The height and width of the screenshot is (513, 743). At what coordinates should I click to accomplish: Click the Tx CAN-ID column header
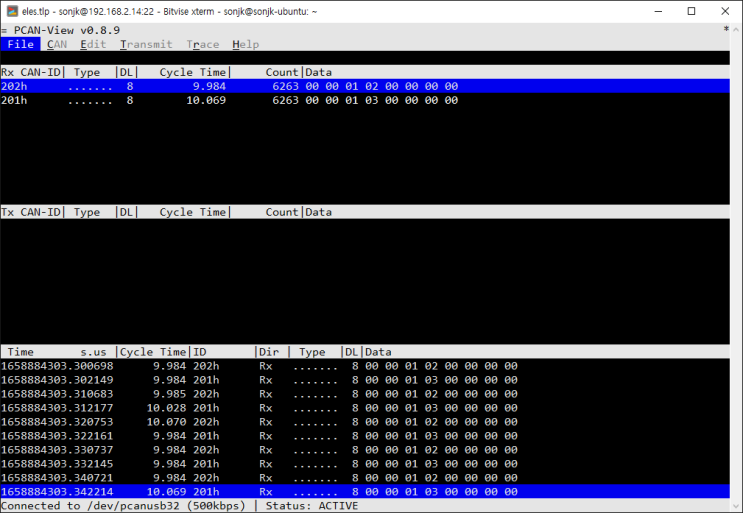[x=32, y=212]
